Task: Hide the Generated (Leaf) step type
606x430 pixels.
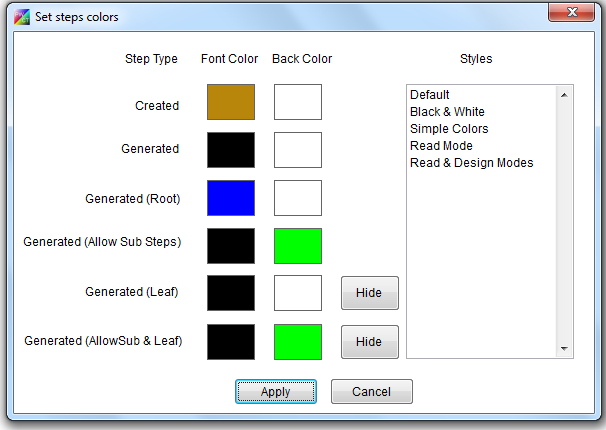Action: 369,294
